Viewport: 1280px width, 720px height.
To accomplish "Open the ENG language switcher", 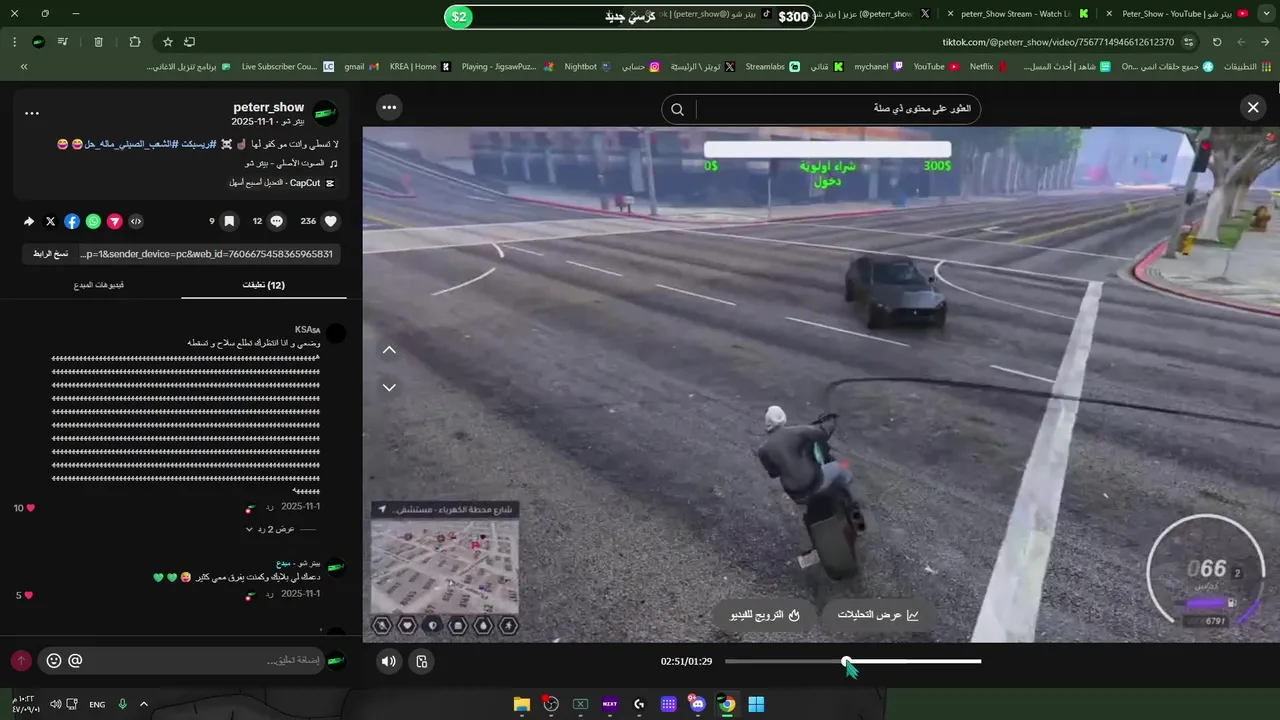I will click(x=97, y=704).
